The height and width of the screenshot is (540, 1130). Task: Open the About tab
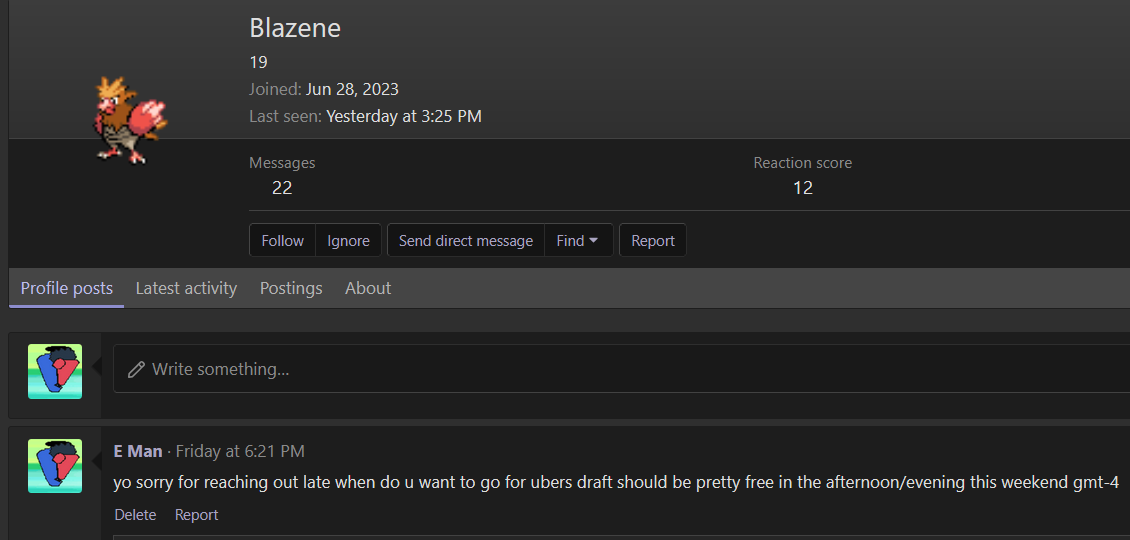pos(368,288)
